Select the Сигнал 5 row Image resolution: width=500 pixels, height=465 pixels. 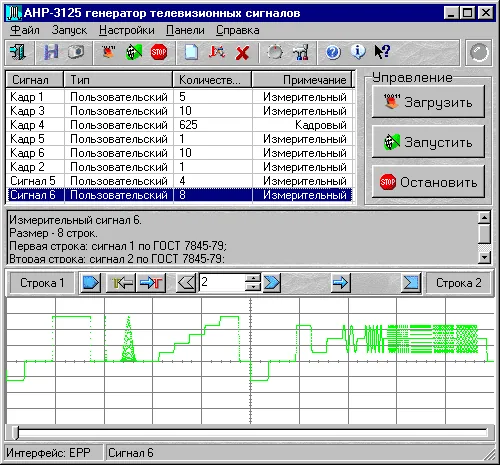click(179, 181)
